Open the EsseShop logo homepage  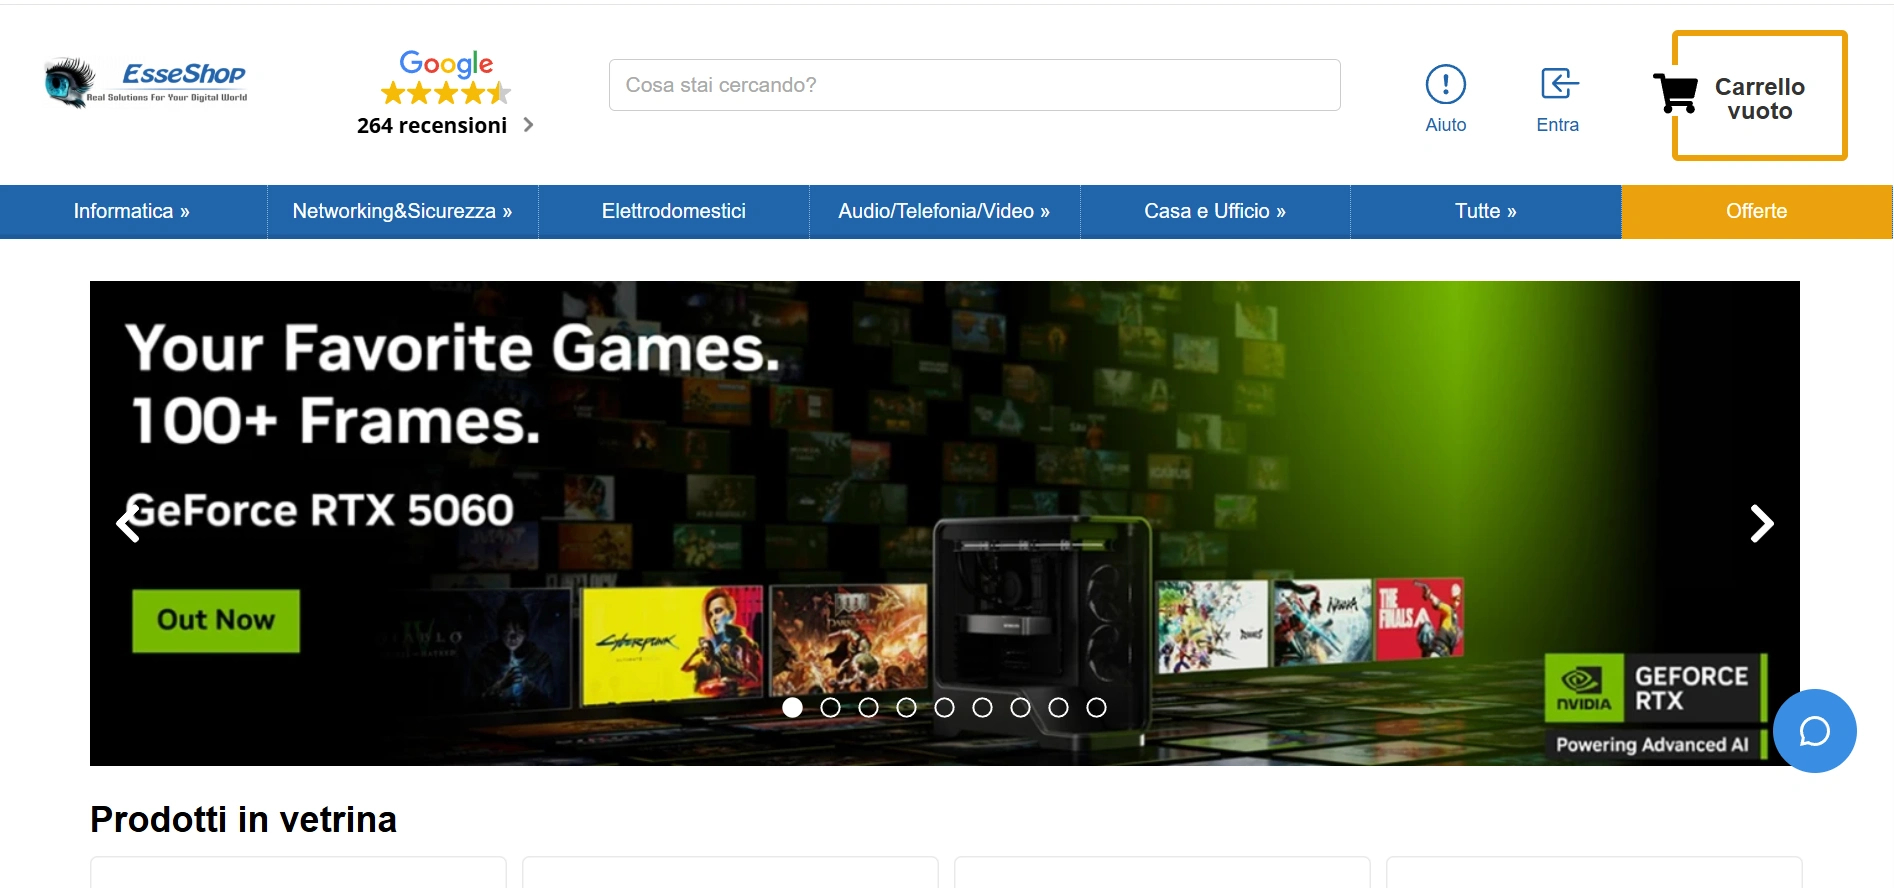pyautogui.click(x=146, y=83)
